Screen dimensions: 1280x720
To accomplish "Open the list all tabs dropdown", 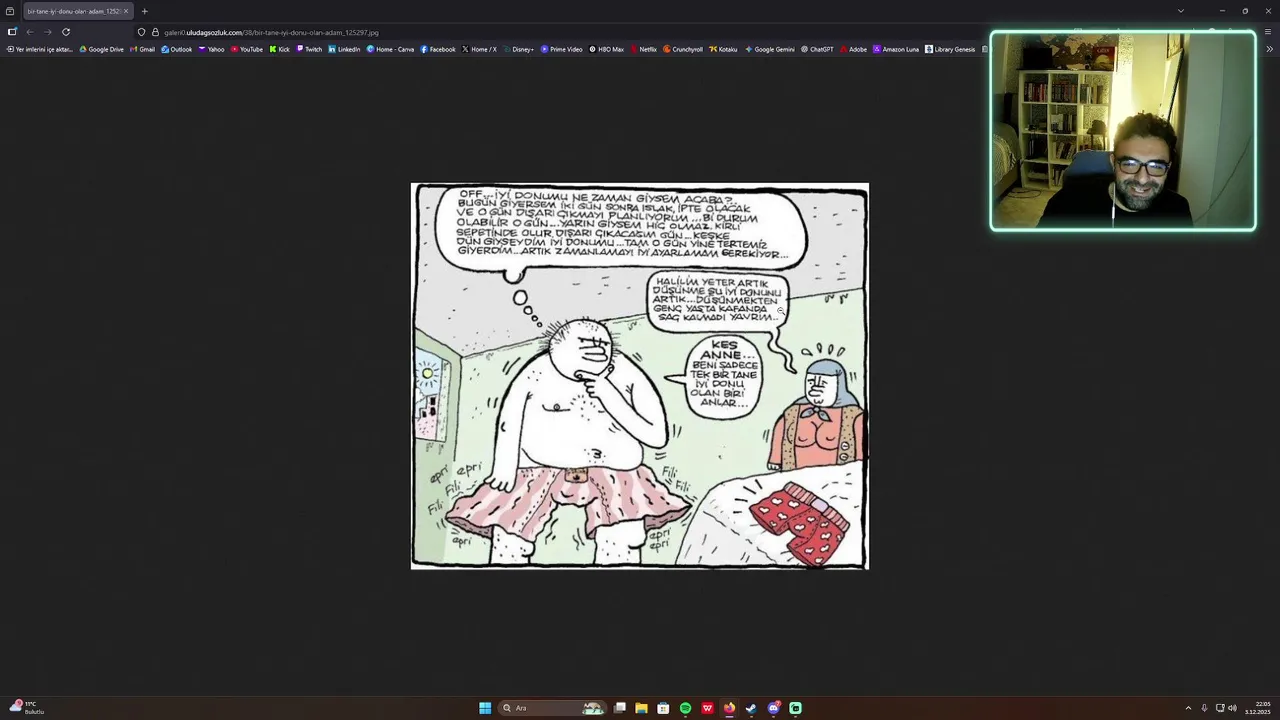I will pyautogui.click(x=1180, y=11).
